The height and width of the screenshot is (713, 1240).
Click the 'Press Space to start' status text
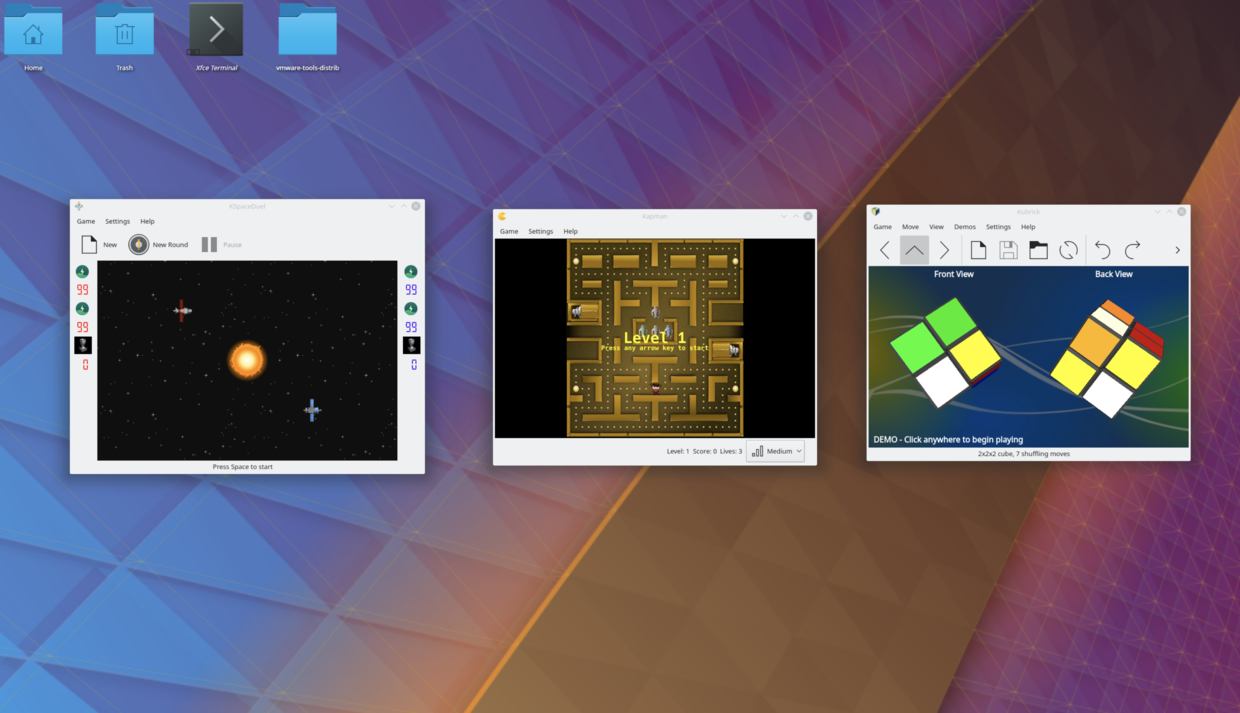pos(243,467)
